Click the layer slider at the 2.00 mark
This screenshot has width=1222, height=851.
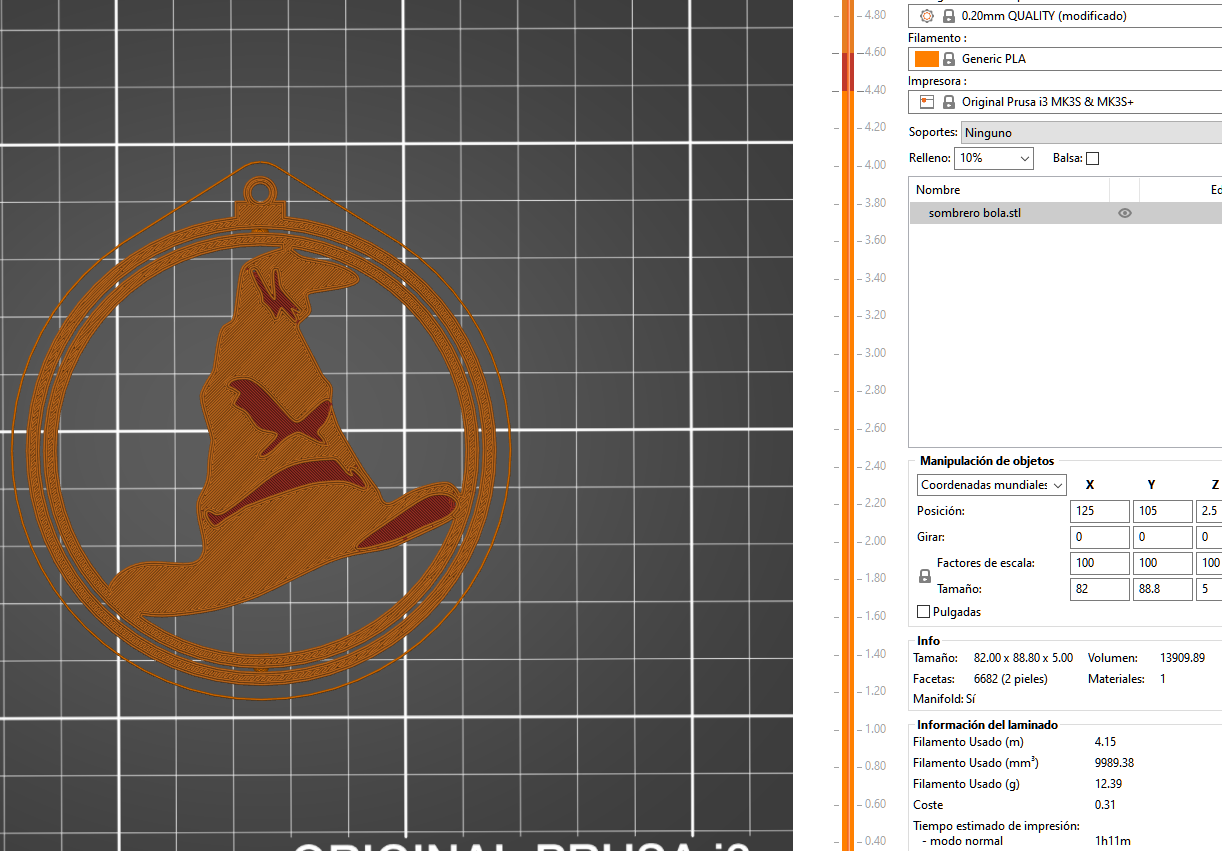point(847,541)
